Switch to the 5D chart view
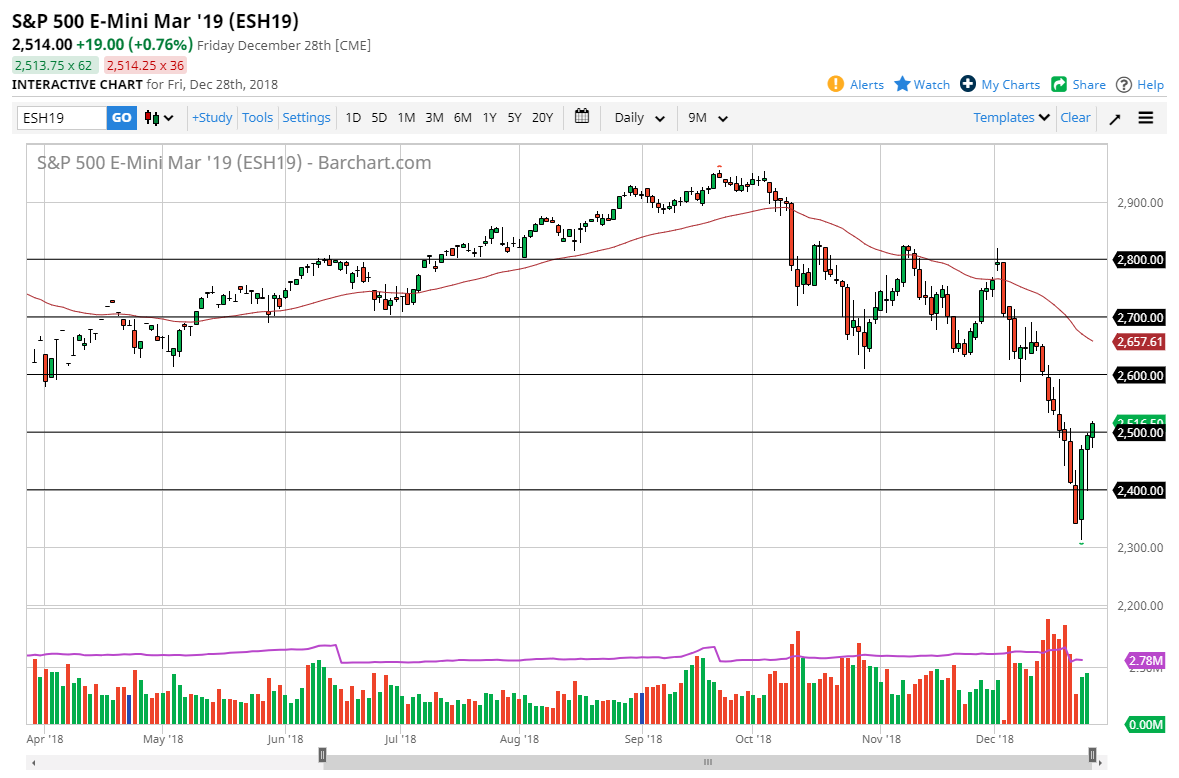Viewport: 1179px width, 778px height. (379, 117)
